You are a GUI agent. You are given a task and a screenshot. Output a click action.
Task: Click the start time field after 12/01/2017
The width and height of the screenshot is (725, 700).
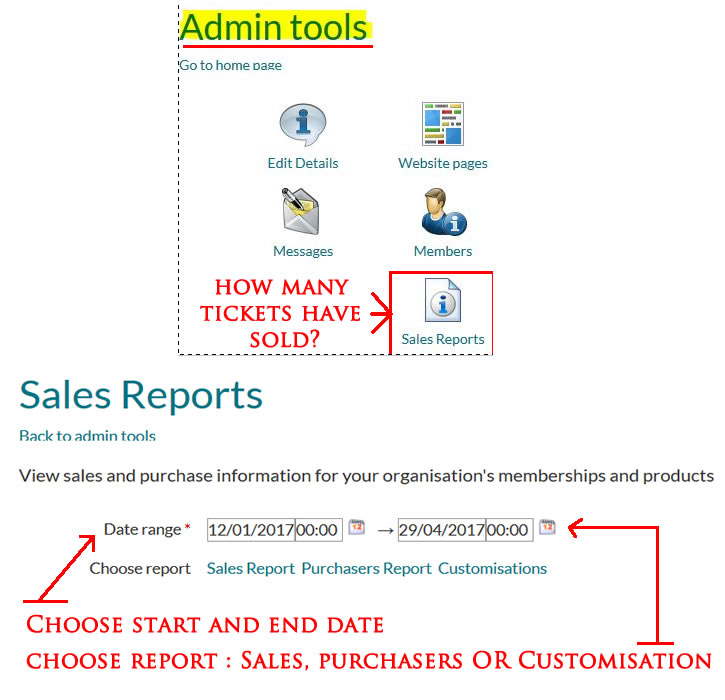tap(318, 529)
